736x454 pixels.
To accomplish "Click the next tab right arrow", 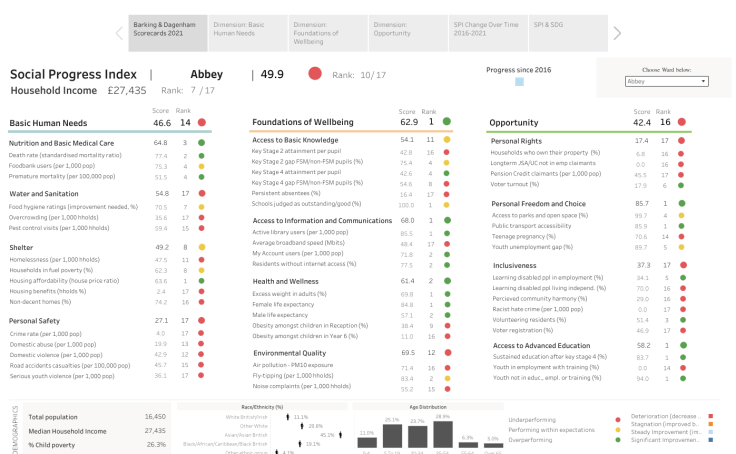I will [617, 33].
